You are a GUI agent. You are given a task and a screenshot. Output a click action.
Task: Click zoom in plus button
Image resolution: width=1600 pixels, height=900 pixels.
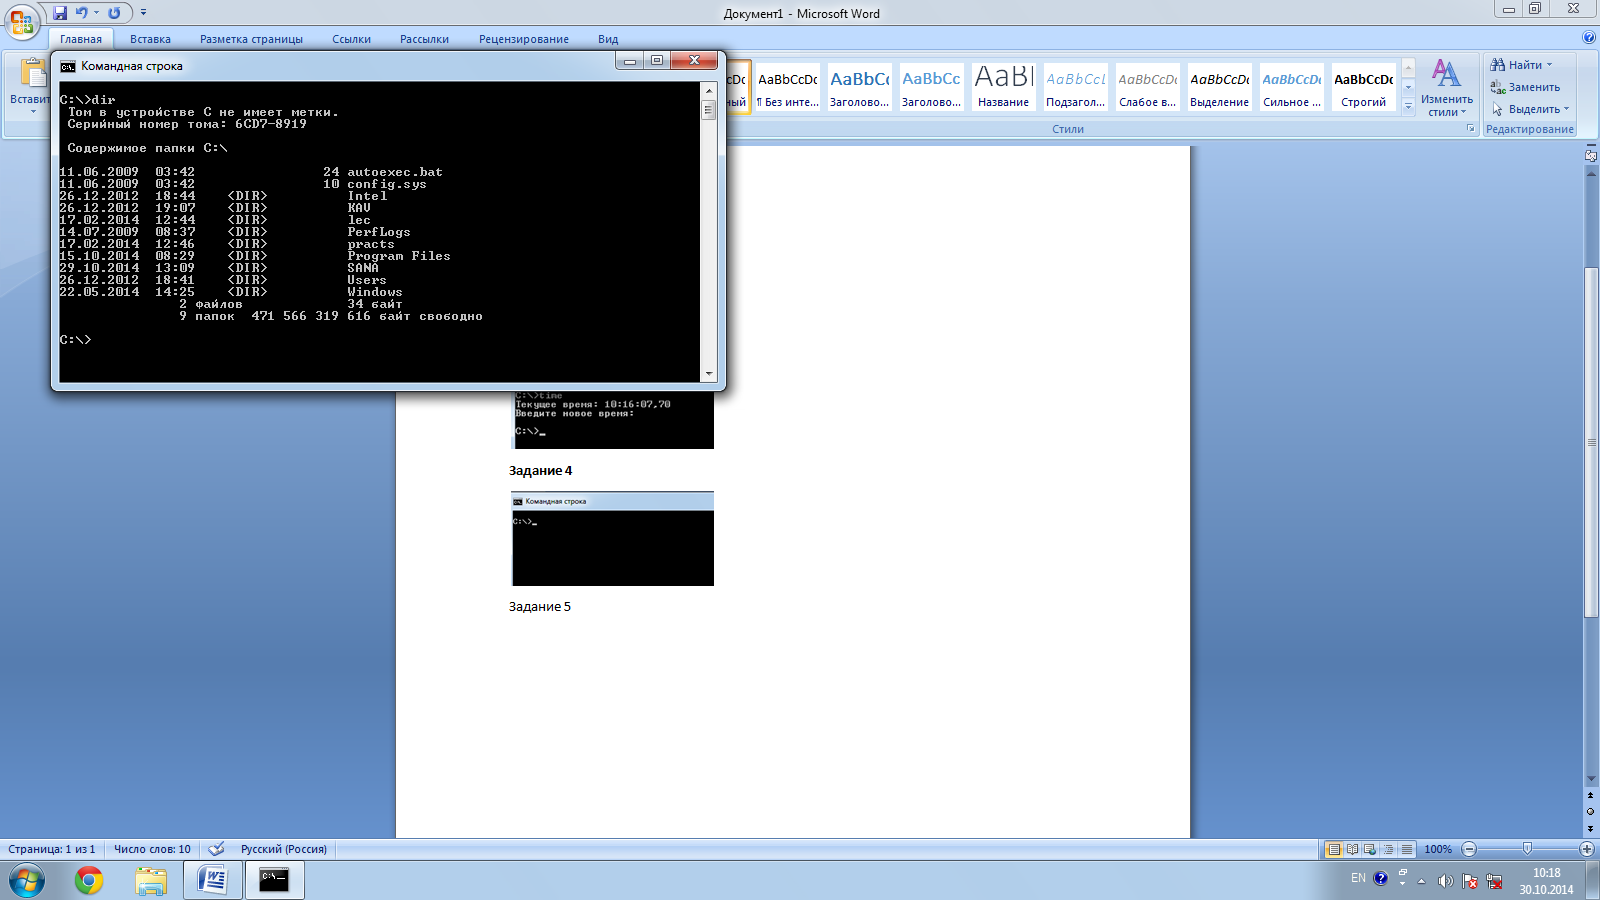1587,849
